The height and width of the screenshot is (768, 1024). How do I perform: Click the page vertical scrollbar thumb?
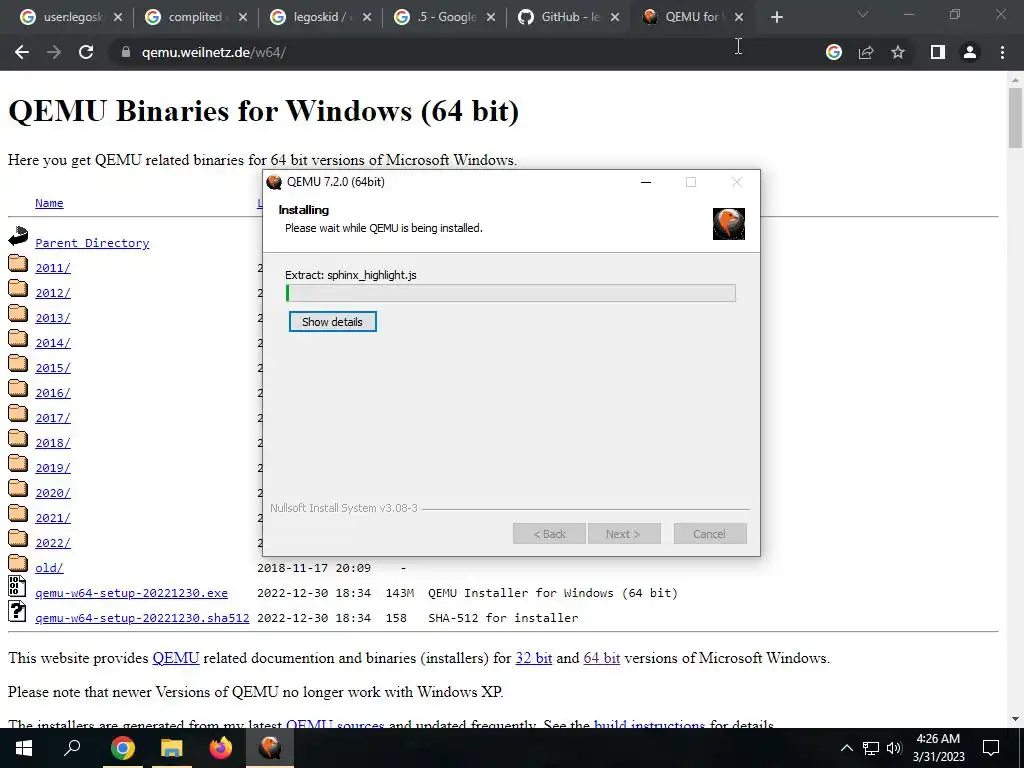pyautogui.click(x=1015, y=118)
